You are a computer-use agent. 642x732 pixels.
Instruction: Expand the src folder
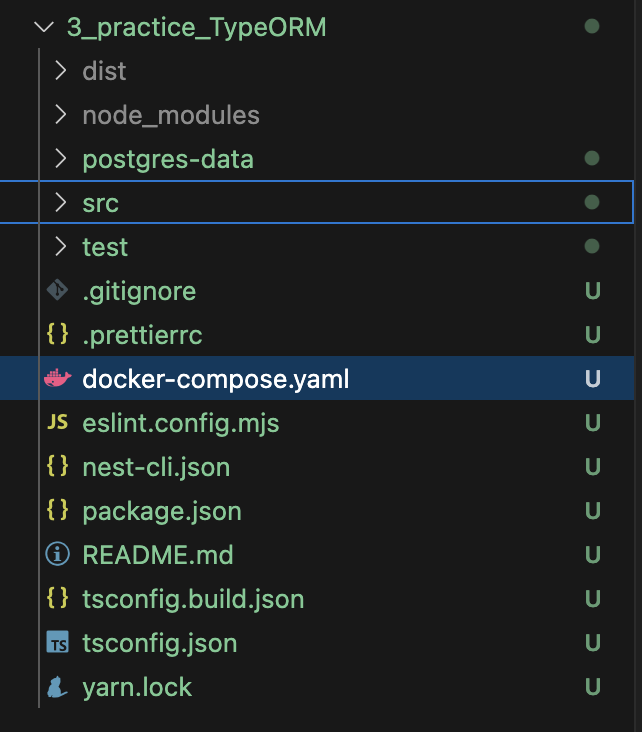[60, 203]
